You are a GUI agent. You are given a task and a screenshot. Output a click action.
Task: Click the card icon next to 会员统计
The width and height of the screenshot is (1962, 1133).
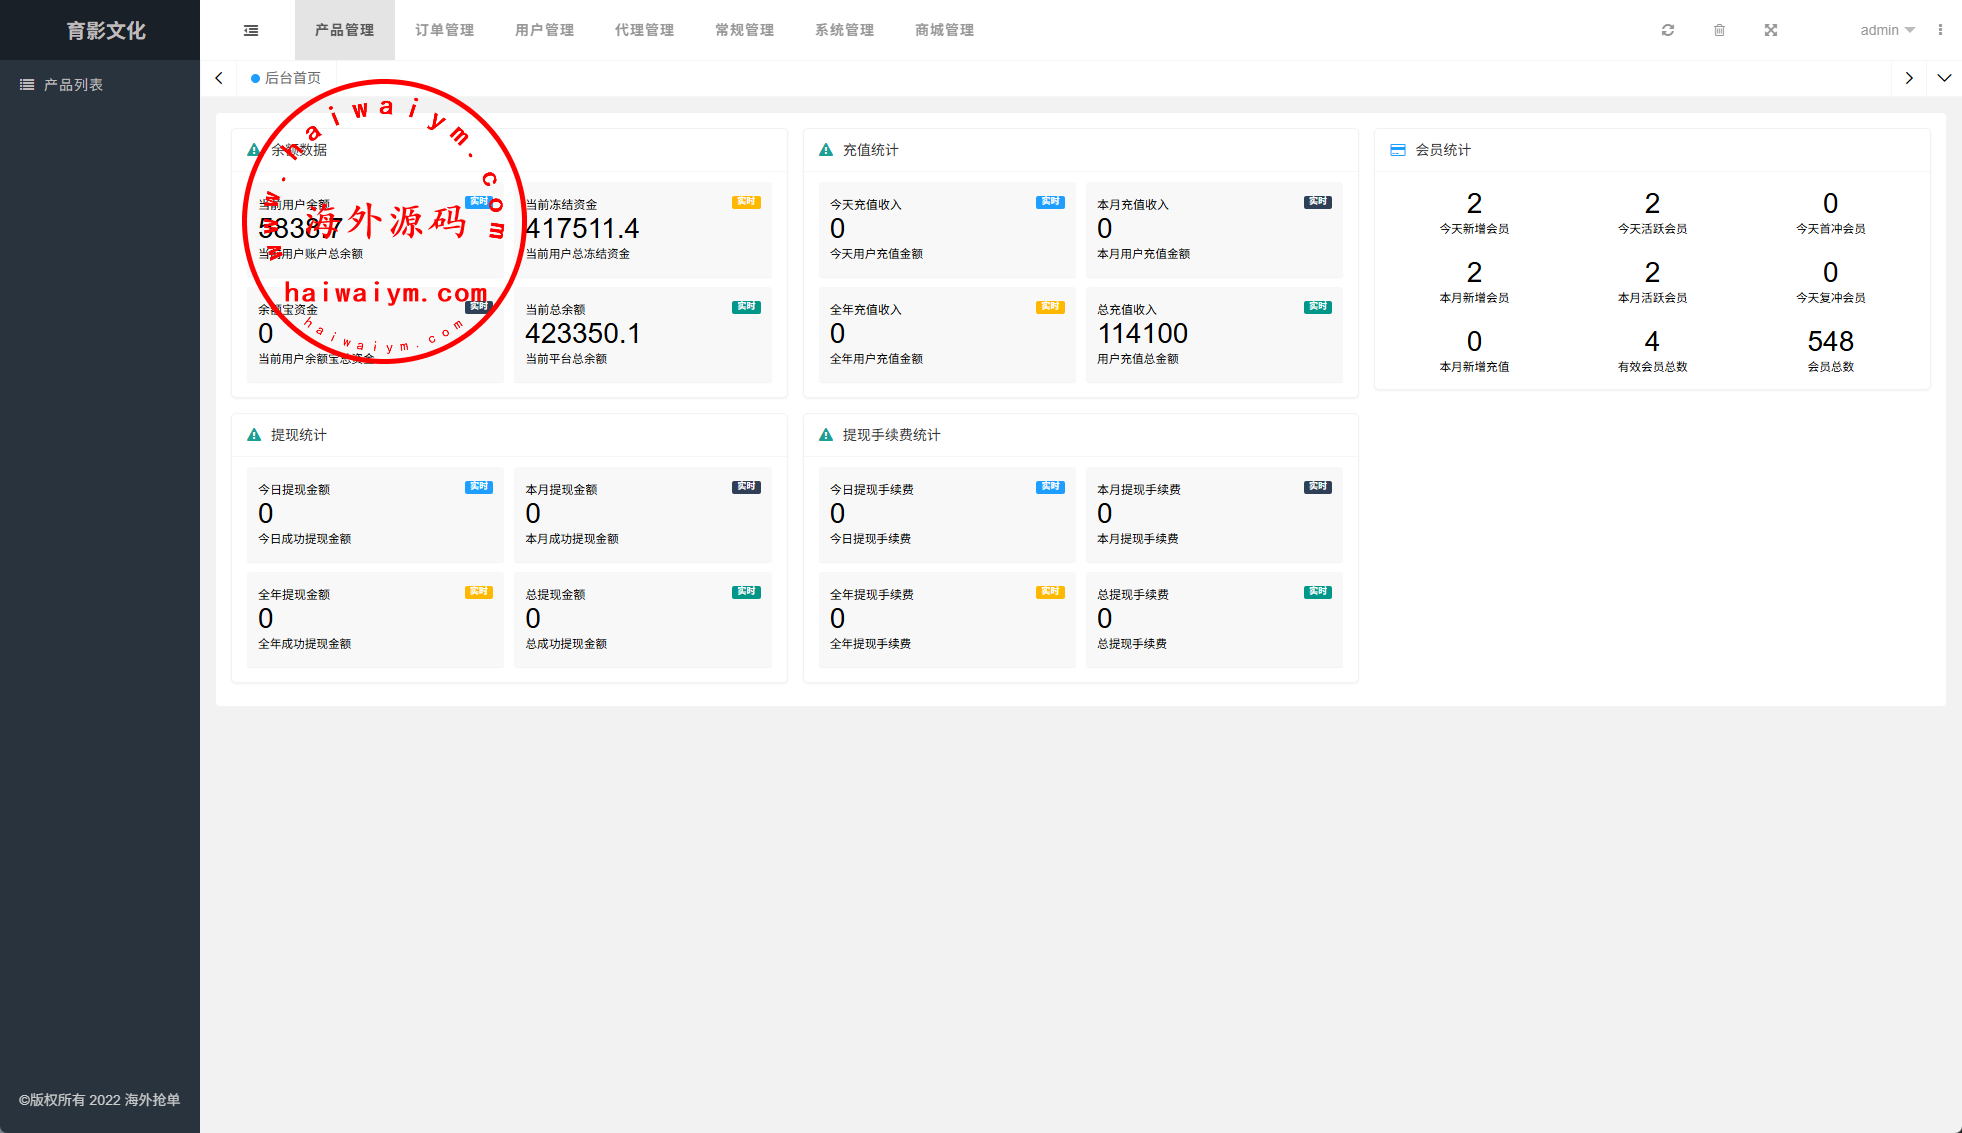coord(1398,150)
